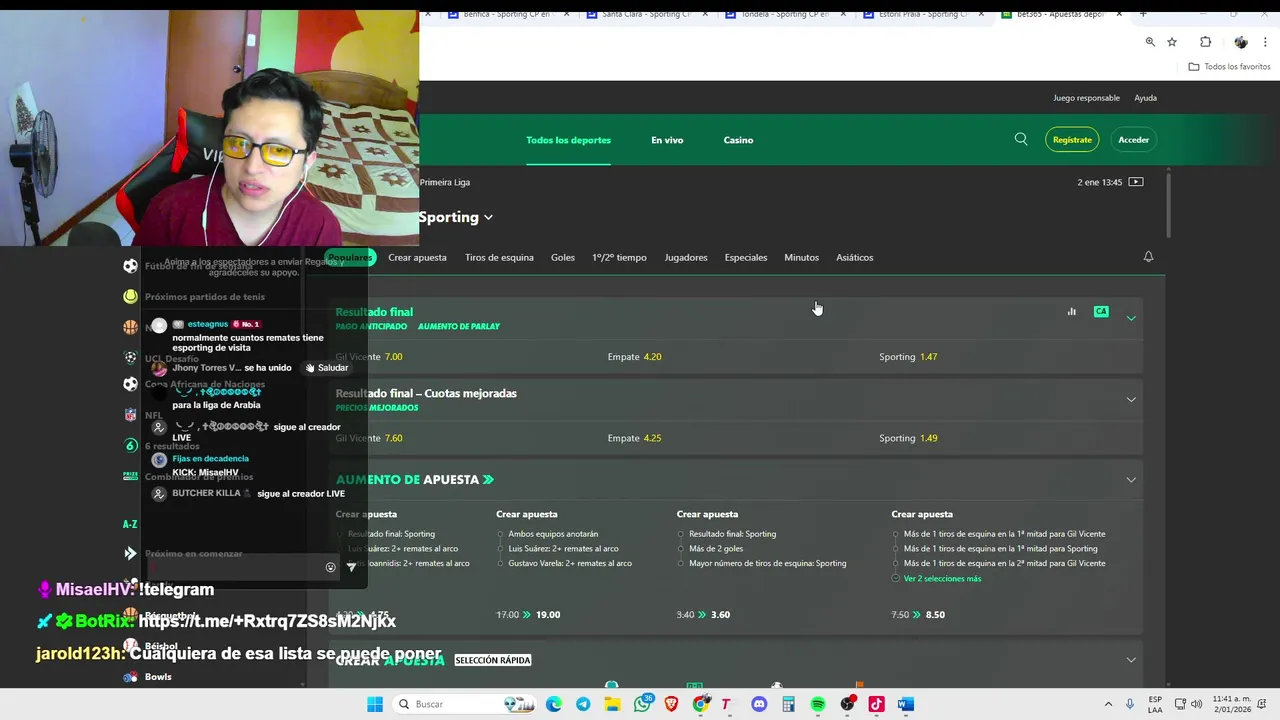Bet on Sporting at 1.47
The height and width of the screenshot is (720, 1280).
coord(908,357)
